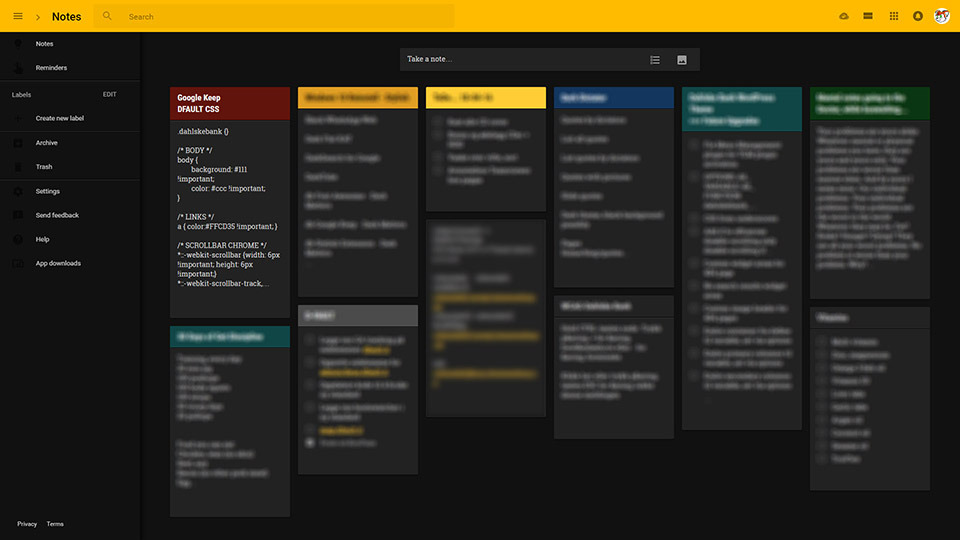Click the App downloads icon
Screen dimensions: 960x540
click(18, 263)
